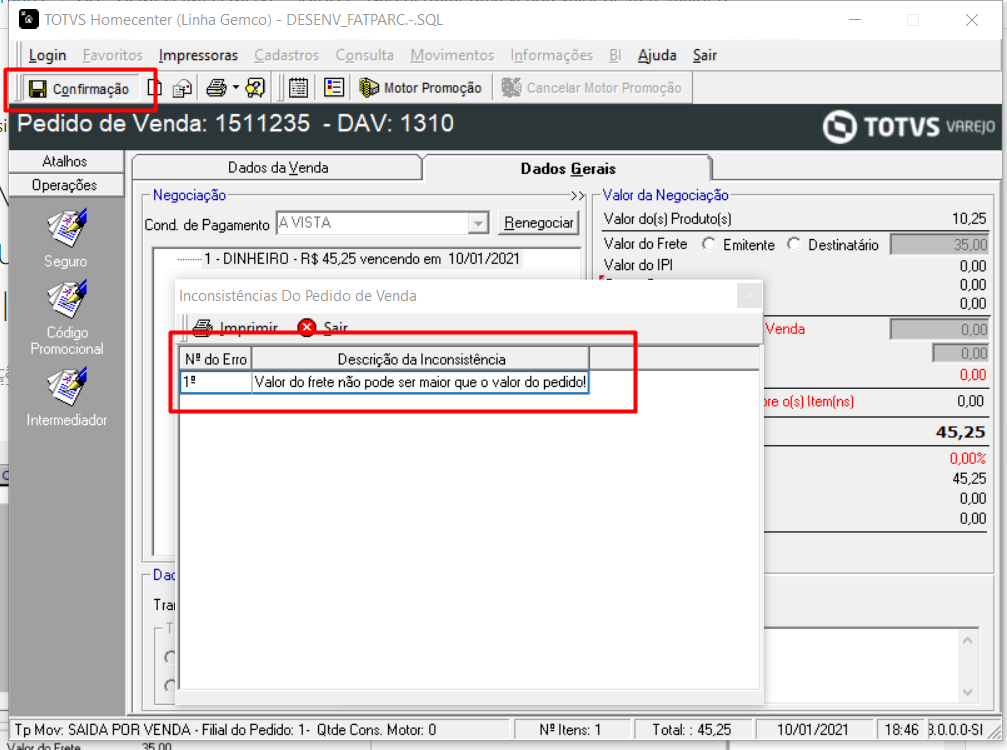Click the TOTVS application title bar icon

28,19
